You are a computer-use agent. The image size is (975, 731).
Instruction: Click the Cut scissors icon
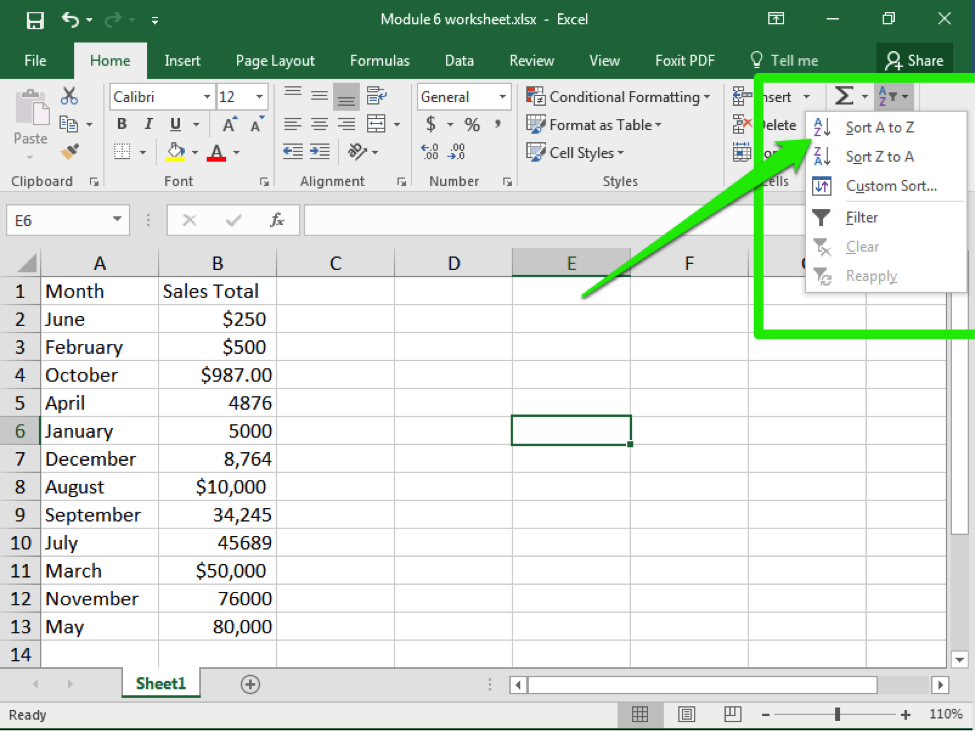click(x=69, y=96)
